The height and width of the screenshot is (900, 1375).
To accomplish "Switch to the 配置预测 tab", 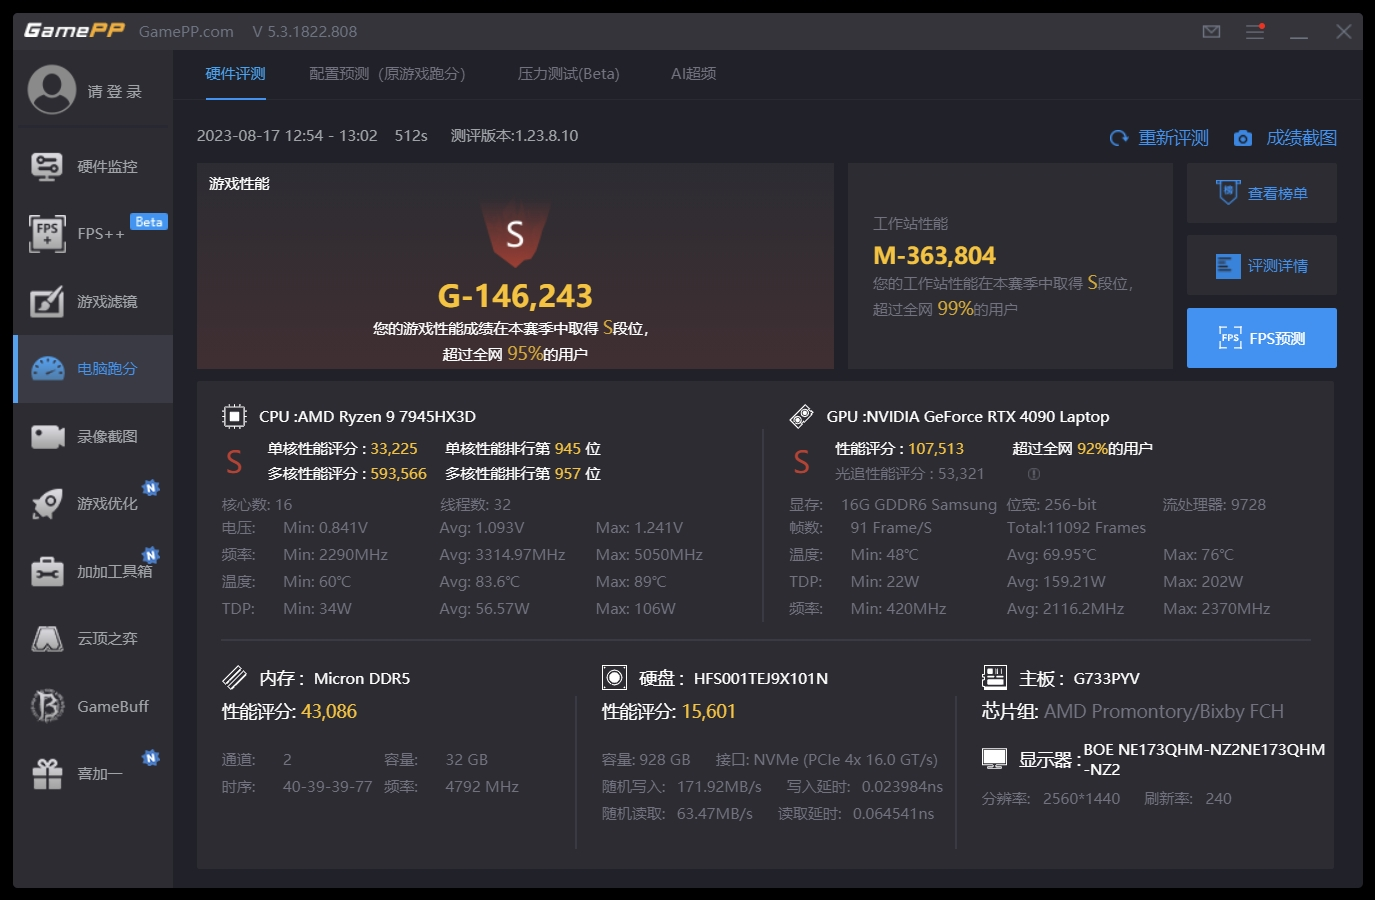I will tap(387, 73).
